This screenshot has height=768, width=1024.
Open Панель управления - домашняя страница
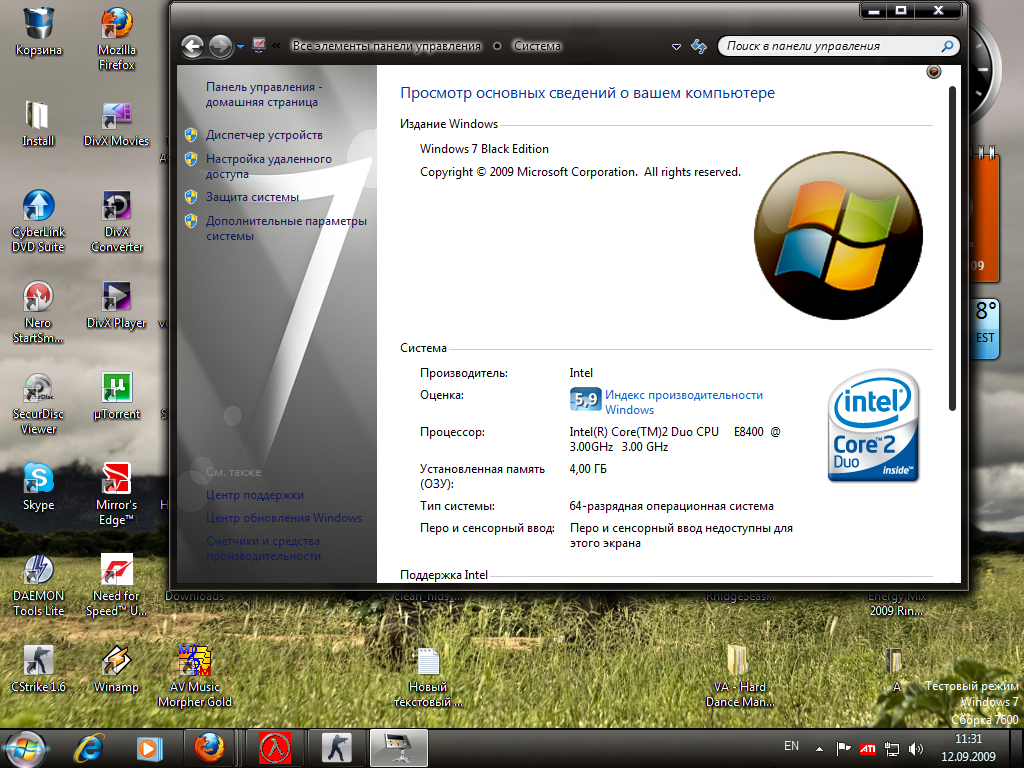(x=264, y=94)
